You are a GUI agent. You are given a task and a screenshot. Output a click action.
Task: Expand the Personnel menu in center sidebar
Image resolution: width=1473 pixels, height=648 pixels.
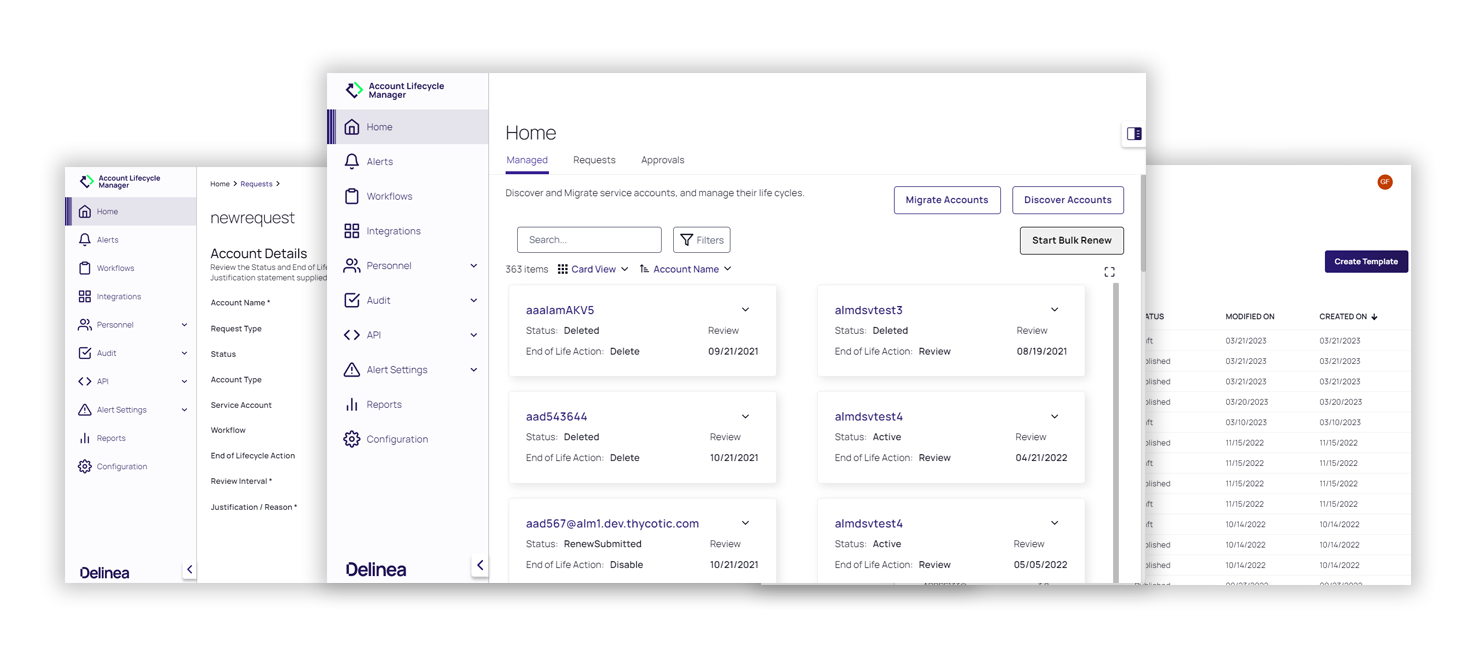[473, 266]
